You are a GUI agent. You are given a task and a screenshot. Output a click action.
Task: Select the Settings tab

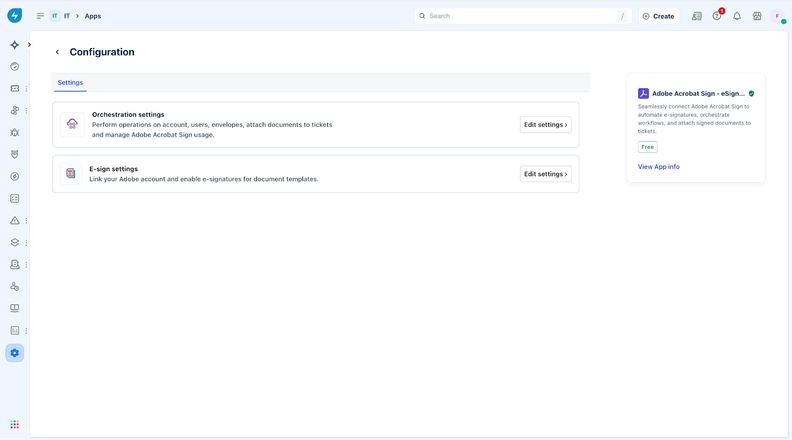(70, 82)
